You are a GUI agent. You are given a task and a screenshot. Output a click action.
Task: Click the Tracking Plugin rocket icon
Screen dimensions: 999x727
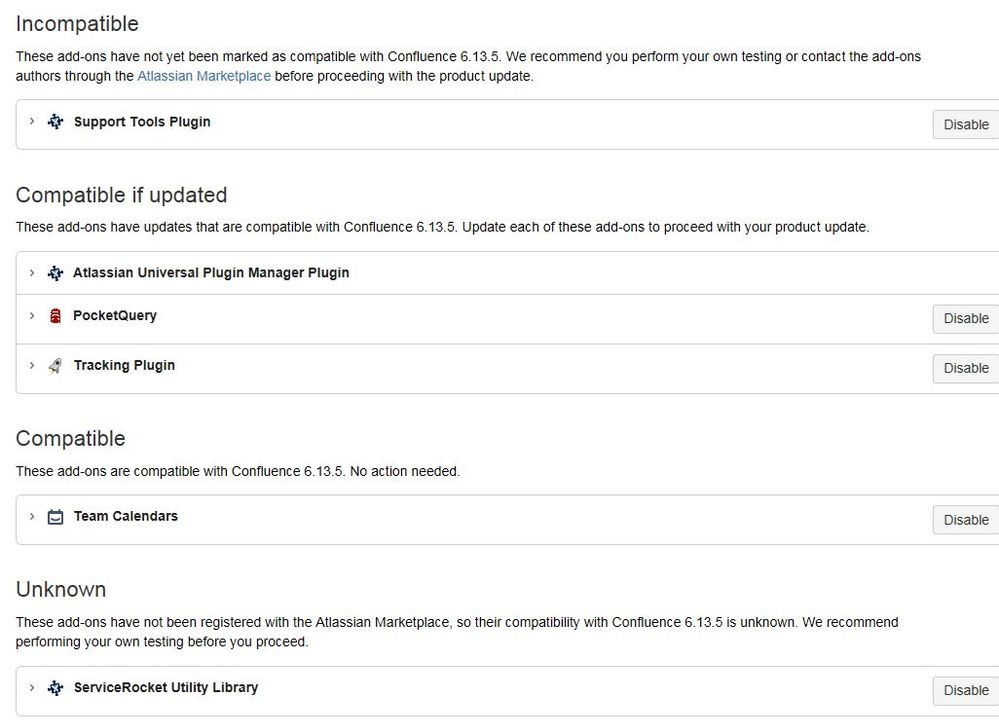pos(55,366)
